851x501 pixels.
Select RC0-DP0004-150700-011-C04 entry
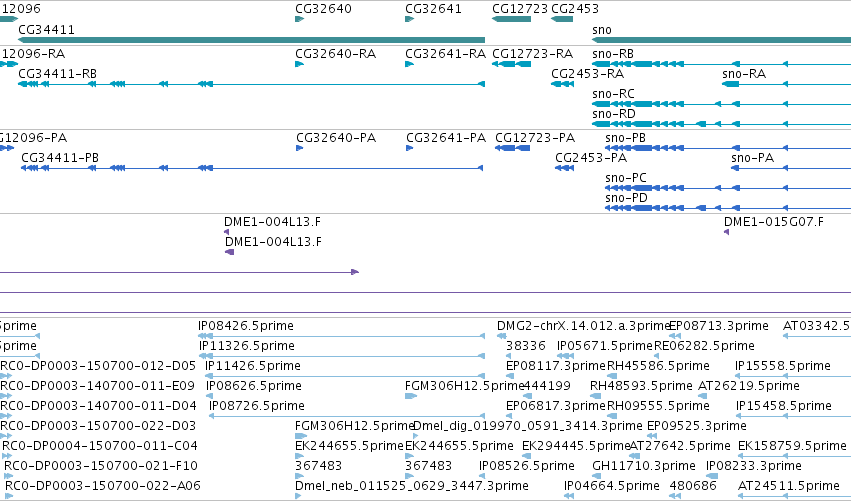coord(100,446)
